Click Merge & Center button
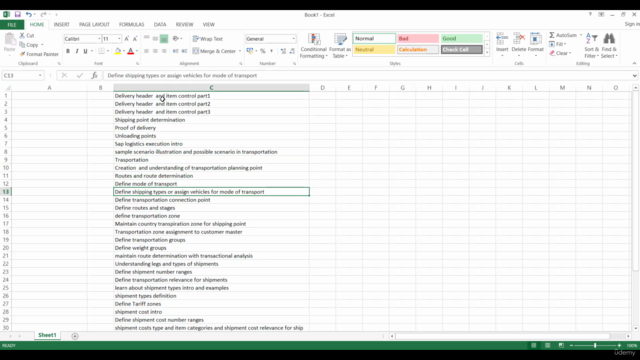The height and width of the screenshot is (360, 640). pos(214,51)
